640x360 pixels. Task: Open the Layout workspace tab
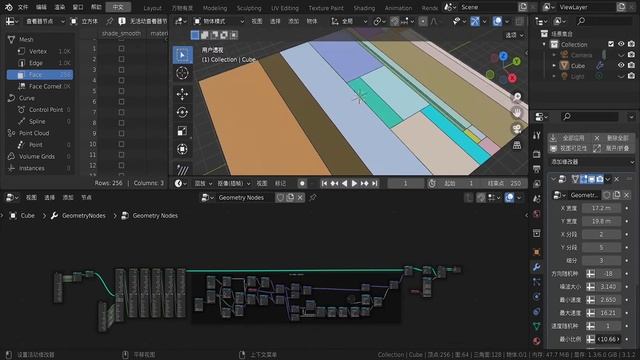click(x=153, y=8)
